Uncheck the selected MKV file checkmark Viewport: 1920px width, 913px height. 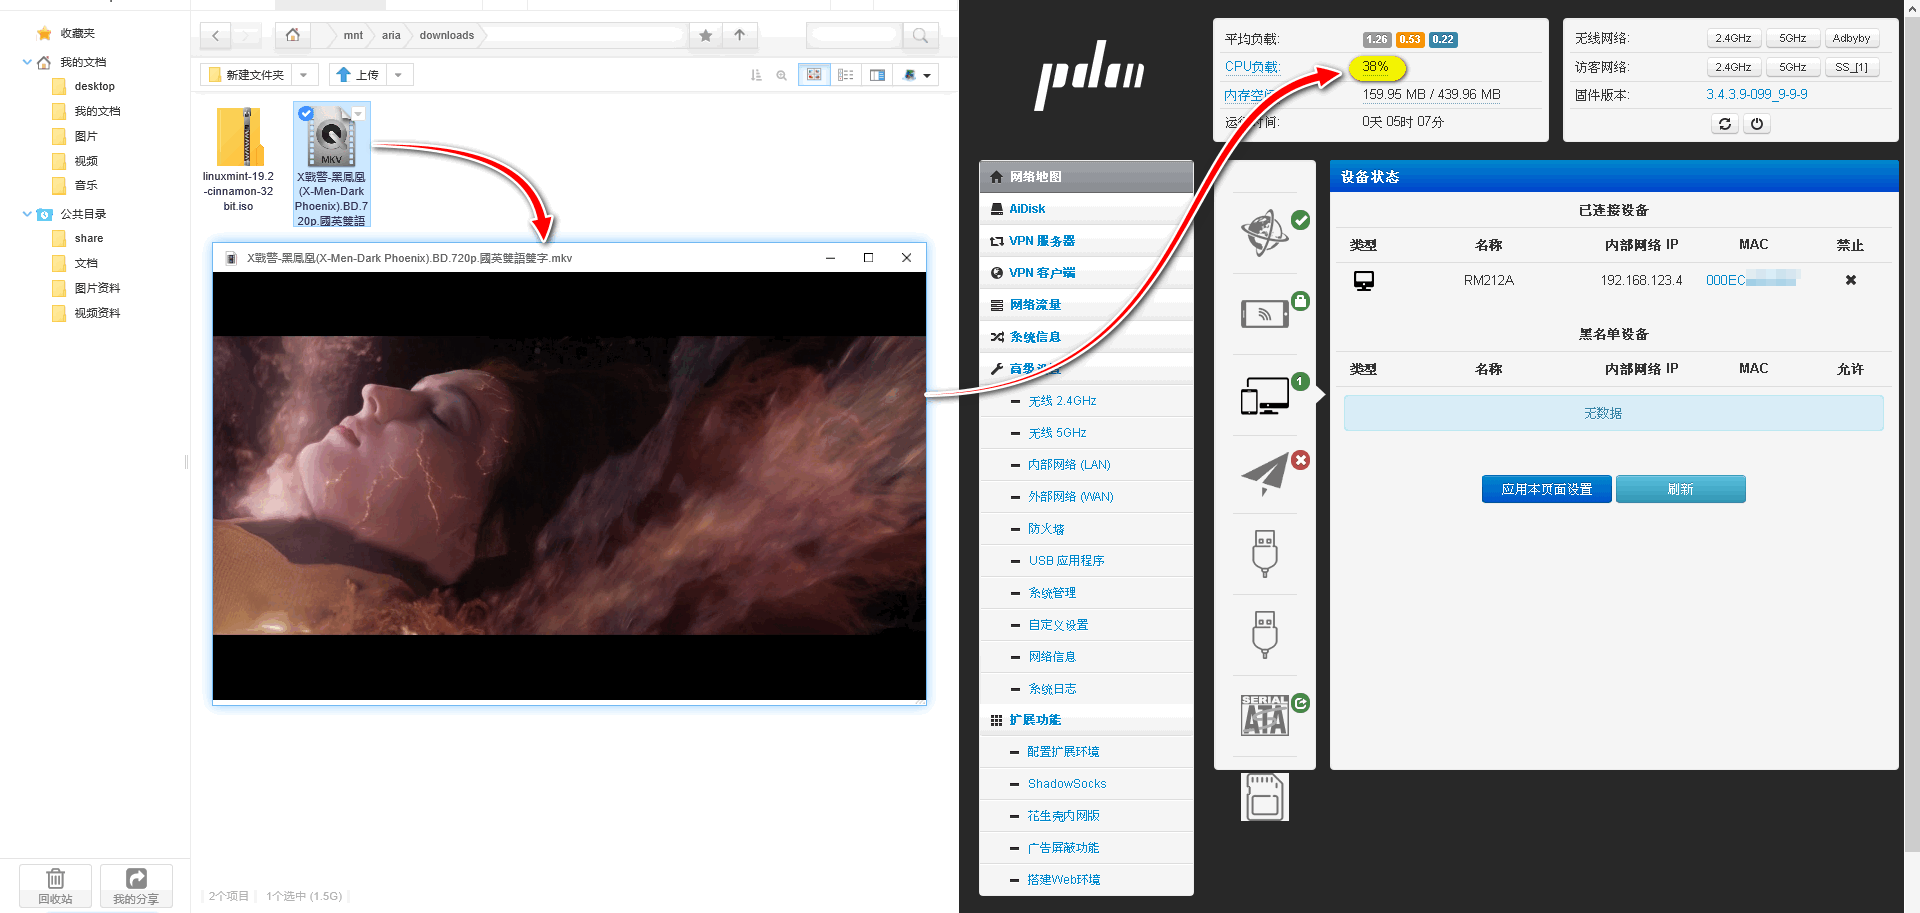(306, 113)
